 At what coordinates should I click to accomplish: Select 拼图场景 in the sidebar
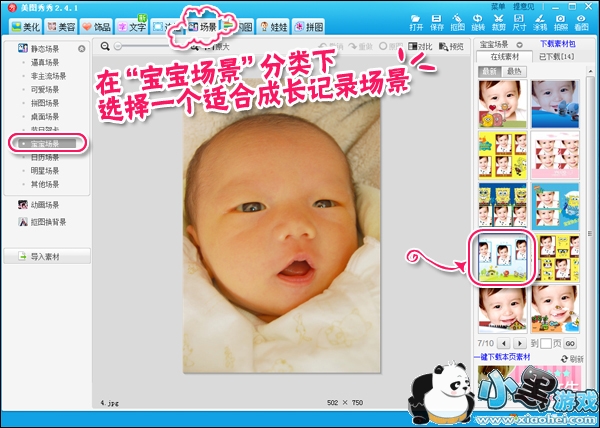(45, 103)
